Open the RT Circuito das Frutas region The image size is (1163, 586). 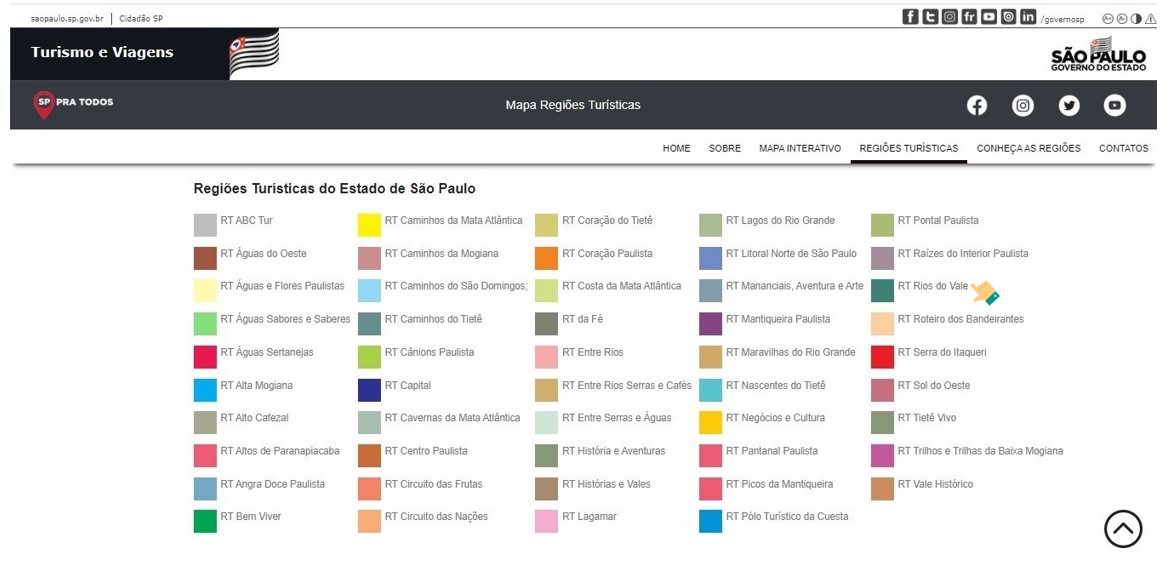click(x=433, y=484)
